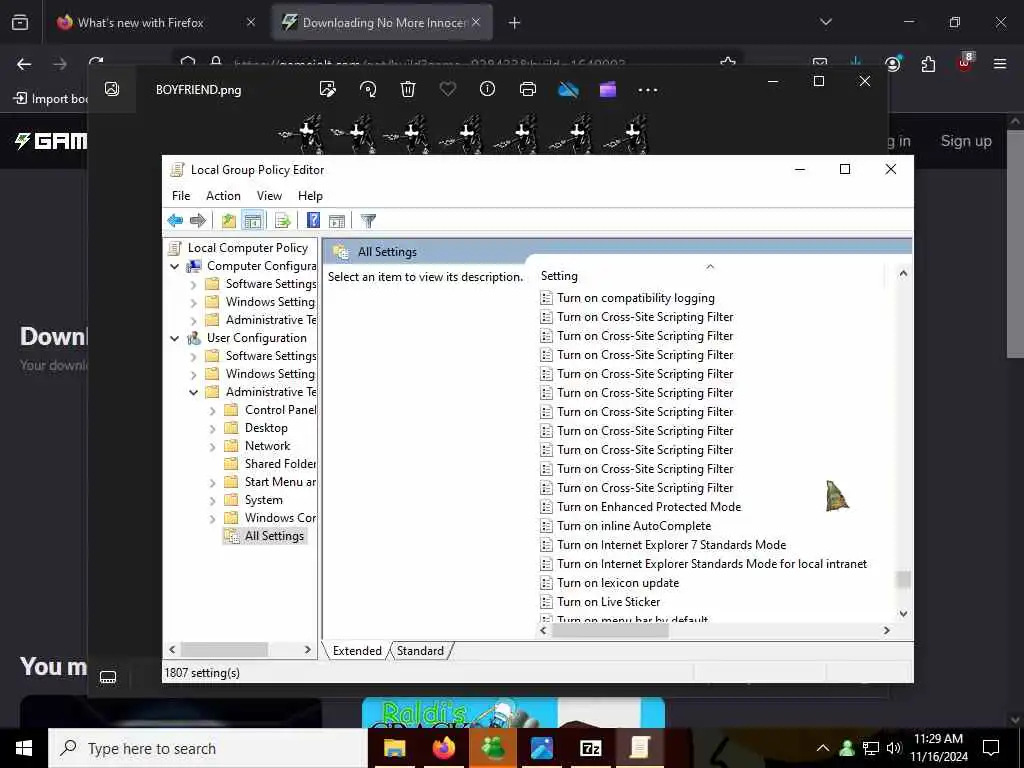Click the taskbar search box

pos(208,748)
